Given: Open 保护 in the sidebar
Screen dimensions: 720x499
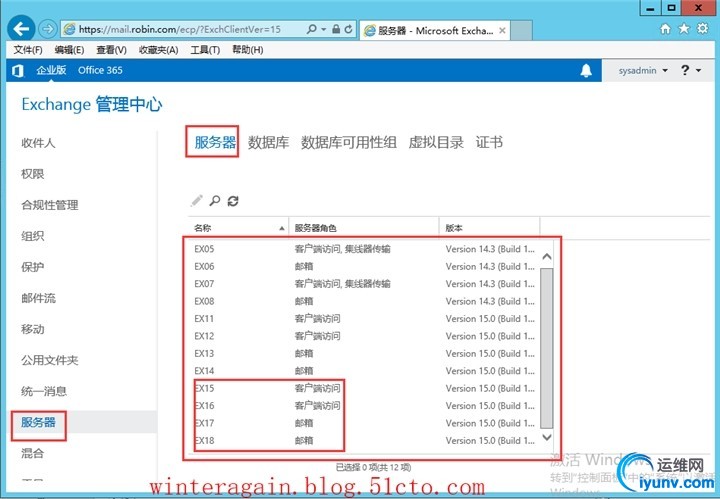Looking at the screenshot, I should pyautogui.click(x=33, y=267).
